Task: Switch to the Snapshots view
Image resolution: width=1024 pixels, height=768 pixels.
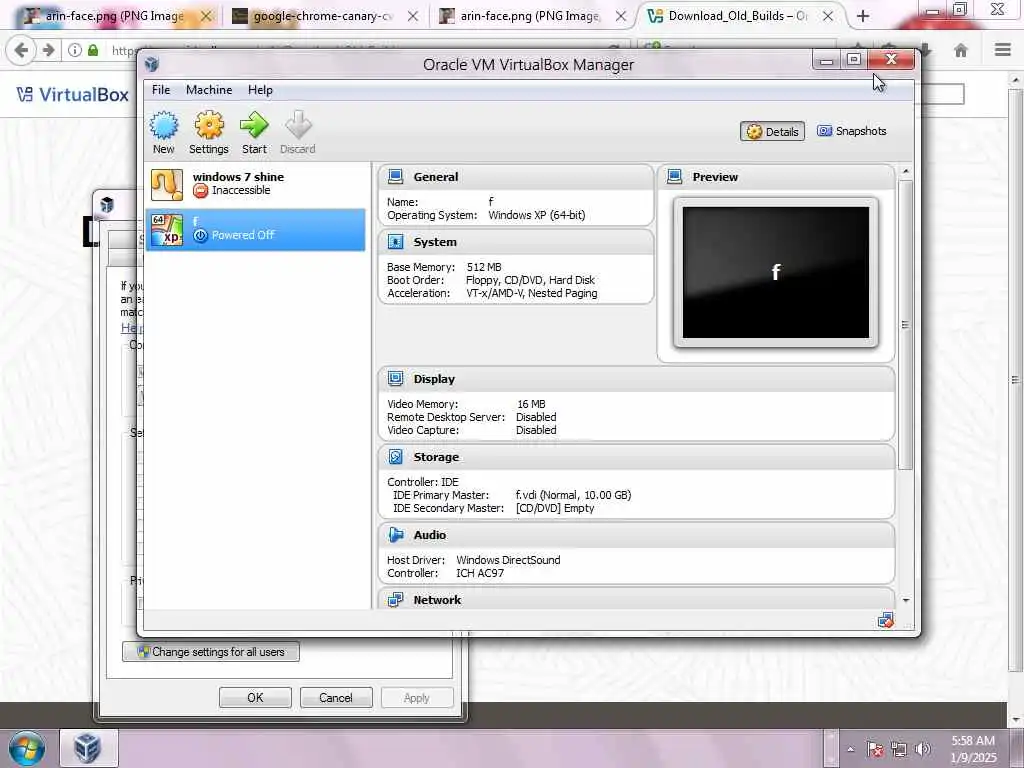Action: (852, 131)
